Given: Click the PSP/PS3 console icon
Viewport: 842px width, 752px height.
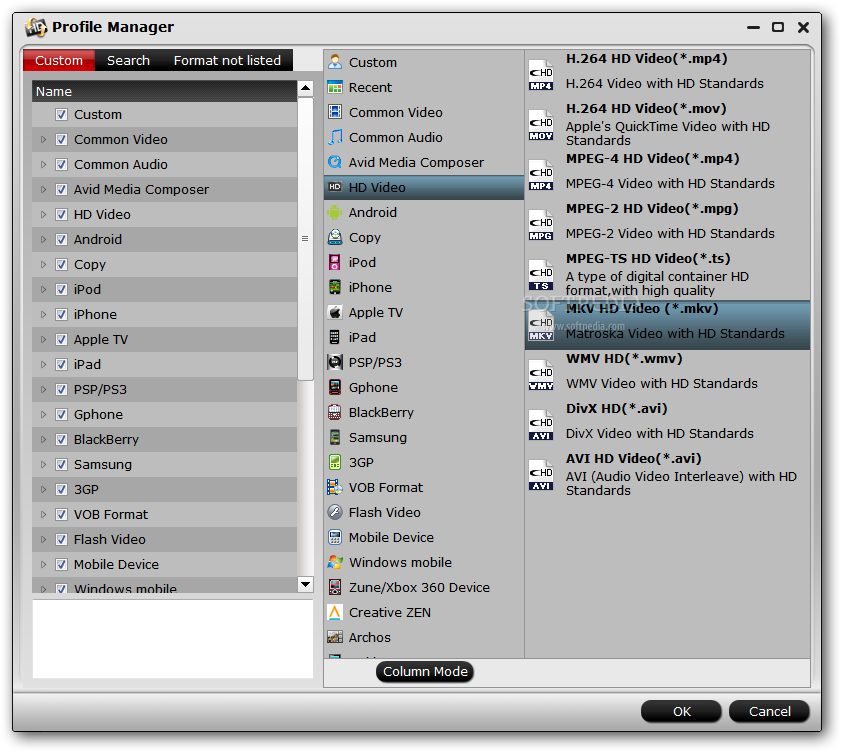Looking at the screenshot, I should (335, 362).
